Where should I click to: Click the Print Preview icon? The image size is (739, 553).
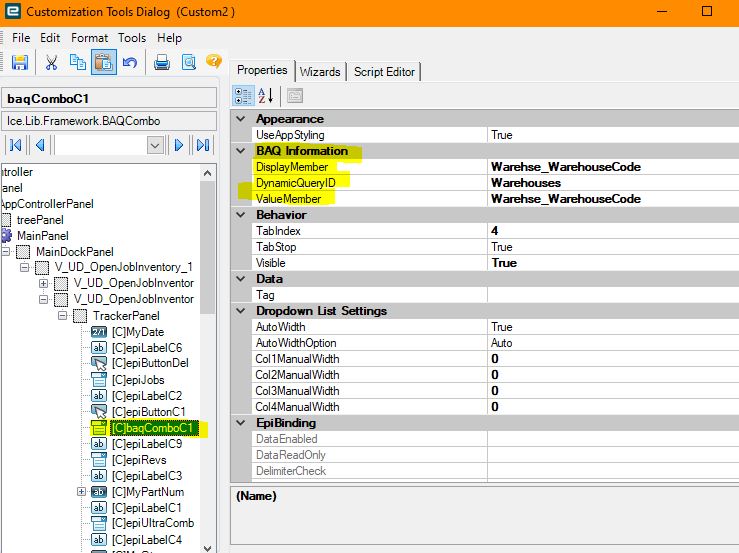point(189,62)
